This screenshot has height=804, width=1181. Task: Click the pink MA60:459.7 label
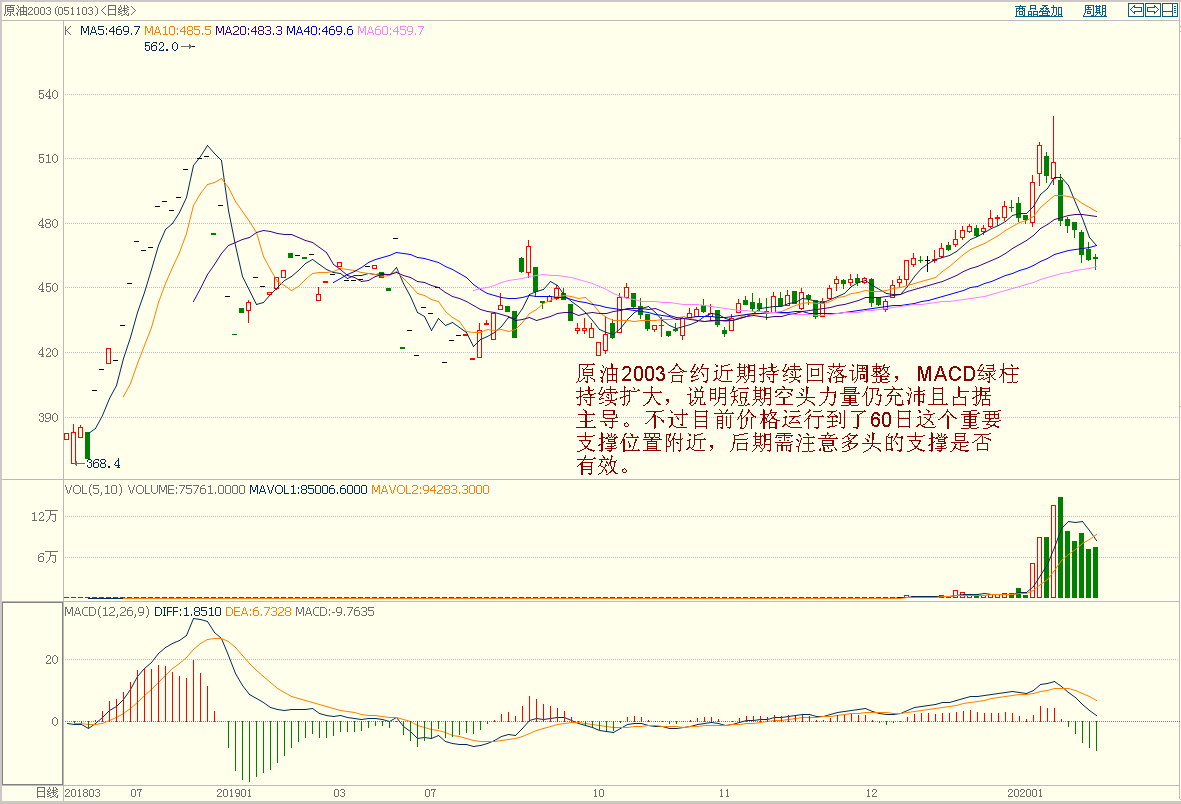[x=391, y=31]
